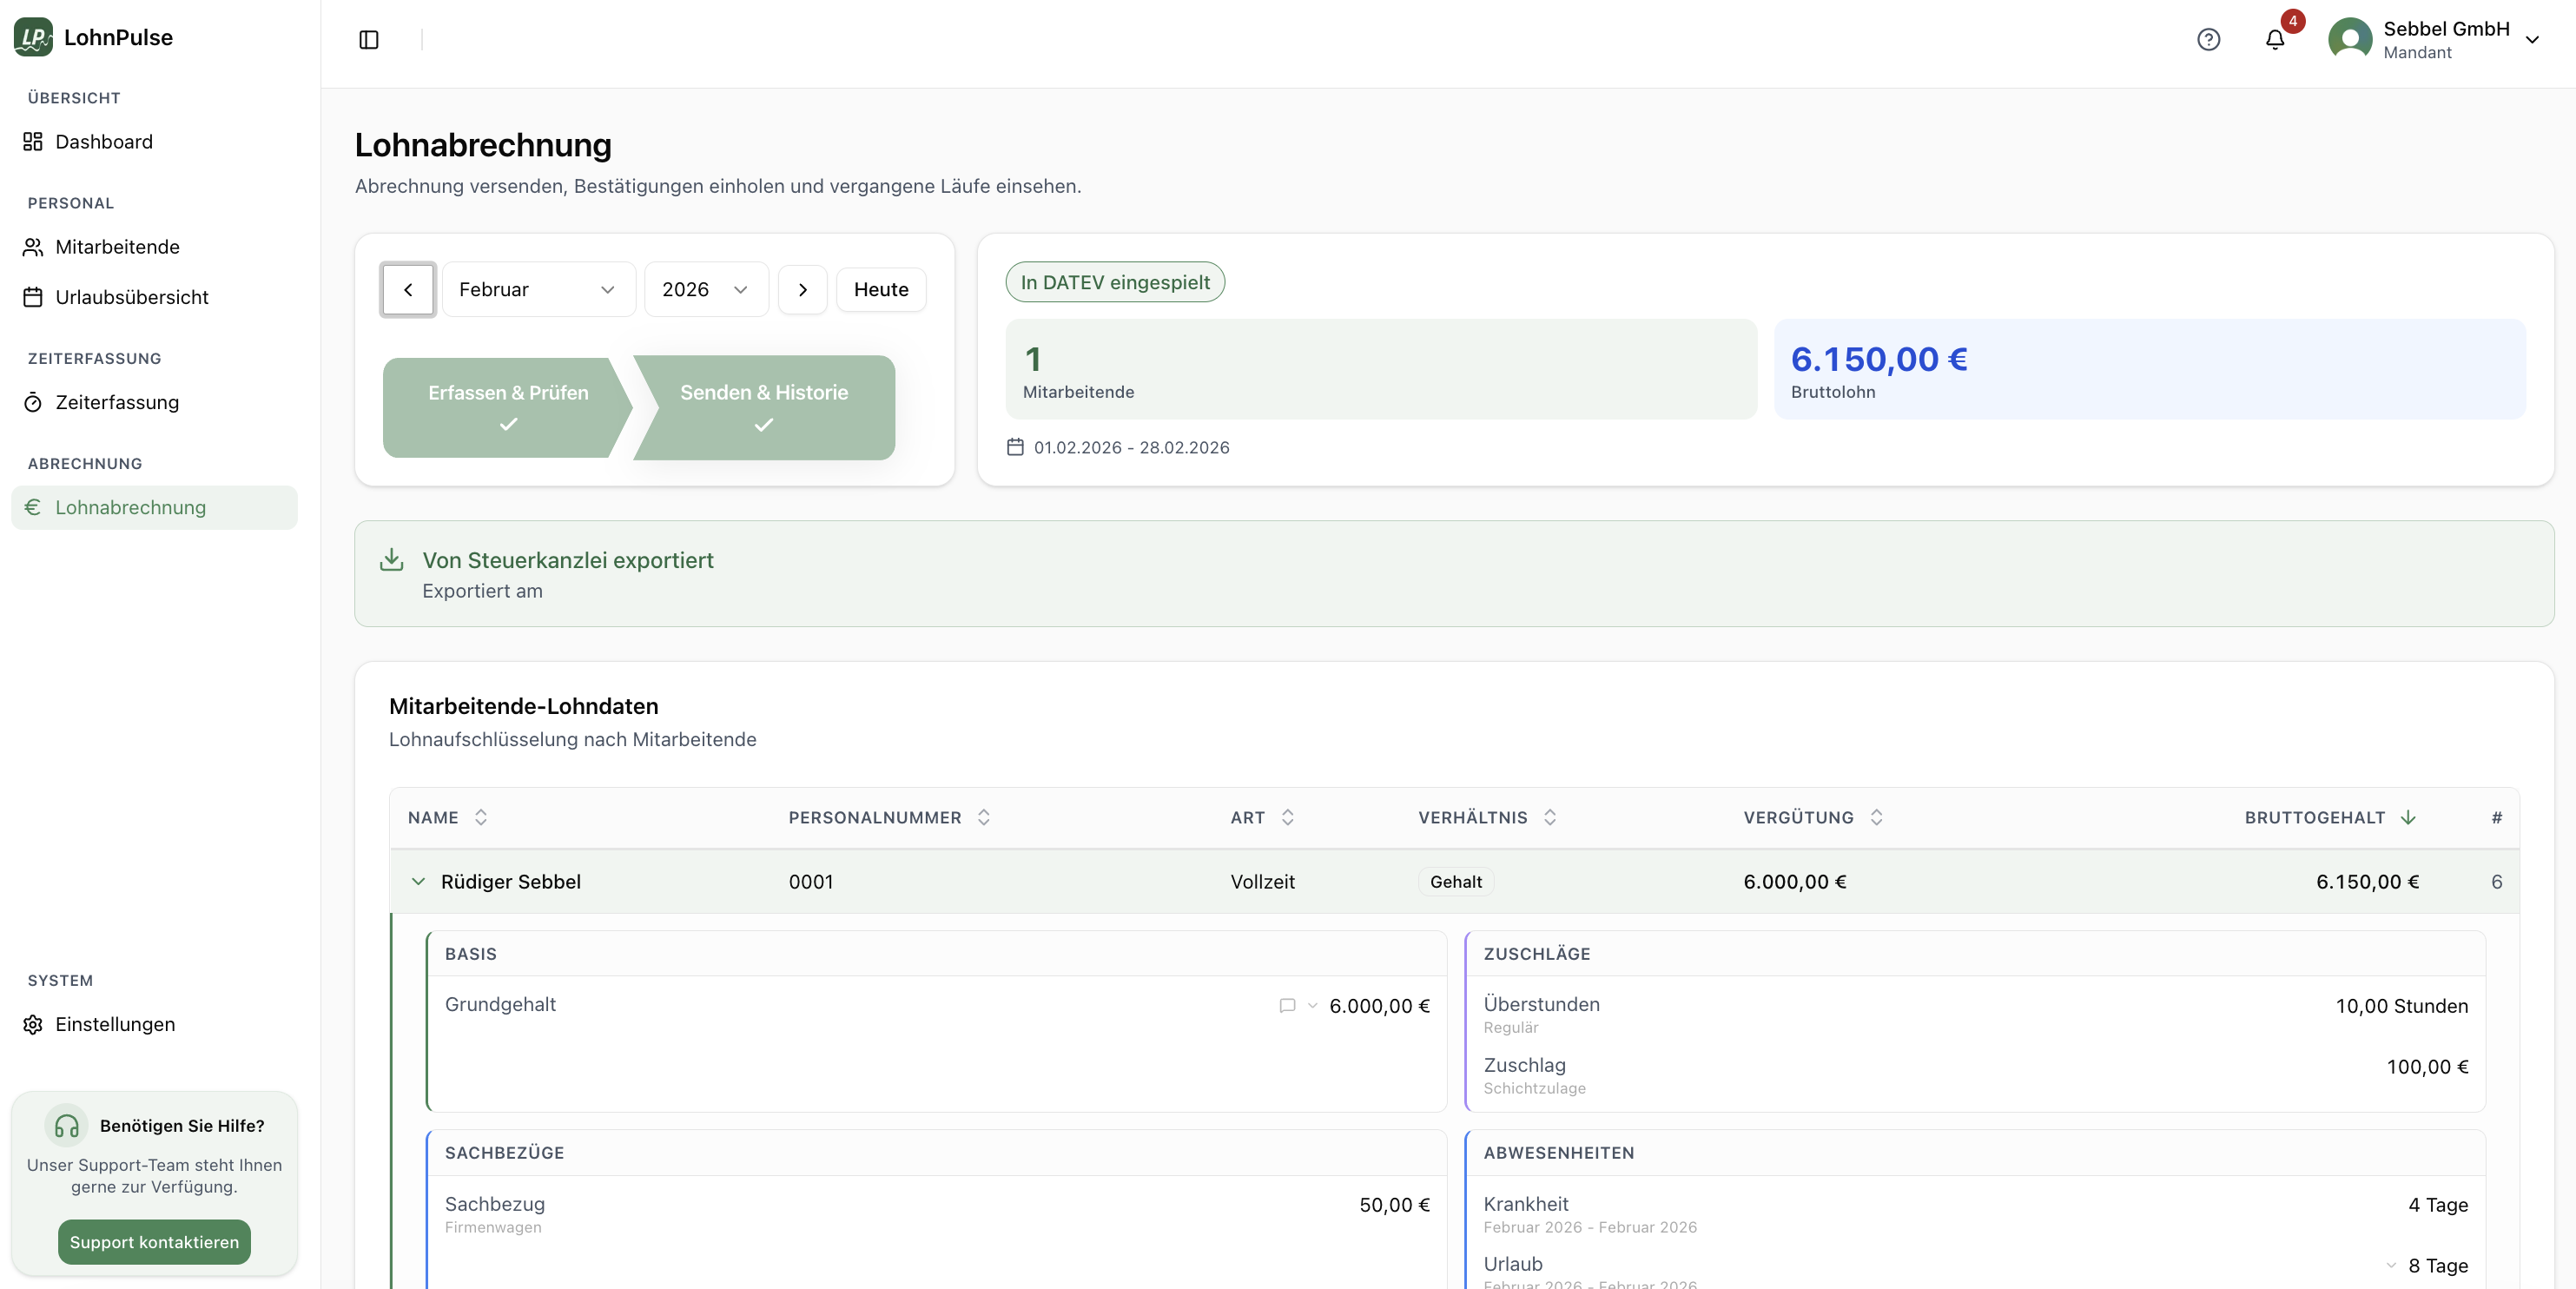Click the Einstellungen gear icon

[x=33, y=1024]
